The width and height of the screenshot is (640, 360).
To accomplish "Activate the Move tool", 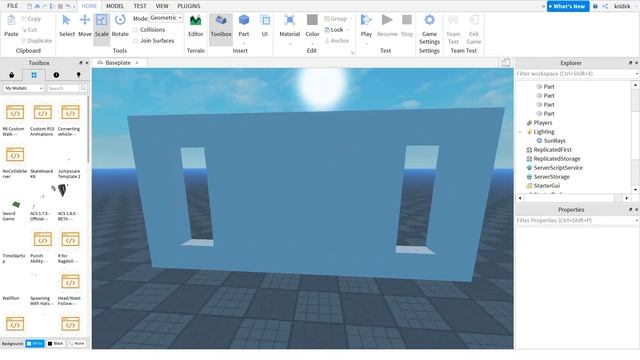I will click(84, 25).
